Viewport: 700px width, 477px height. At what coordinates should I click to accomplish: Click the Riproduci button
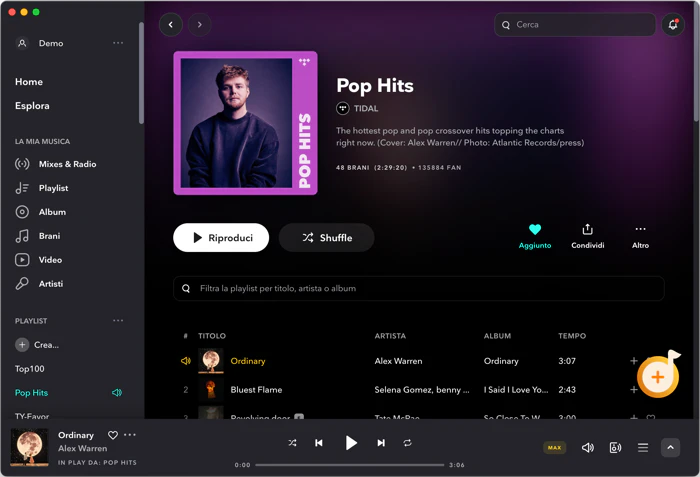tap(221, 238)
